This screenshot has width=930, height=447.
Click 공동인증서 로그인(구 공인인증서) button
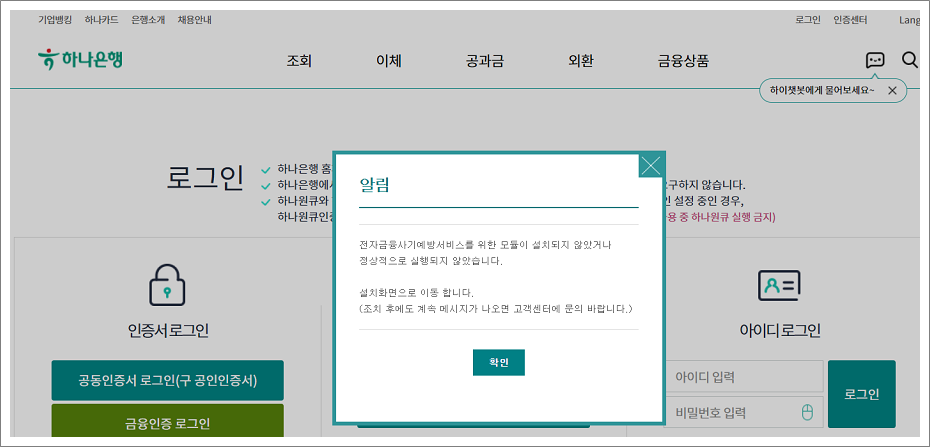(168, 380)
